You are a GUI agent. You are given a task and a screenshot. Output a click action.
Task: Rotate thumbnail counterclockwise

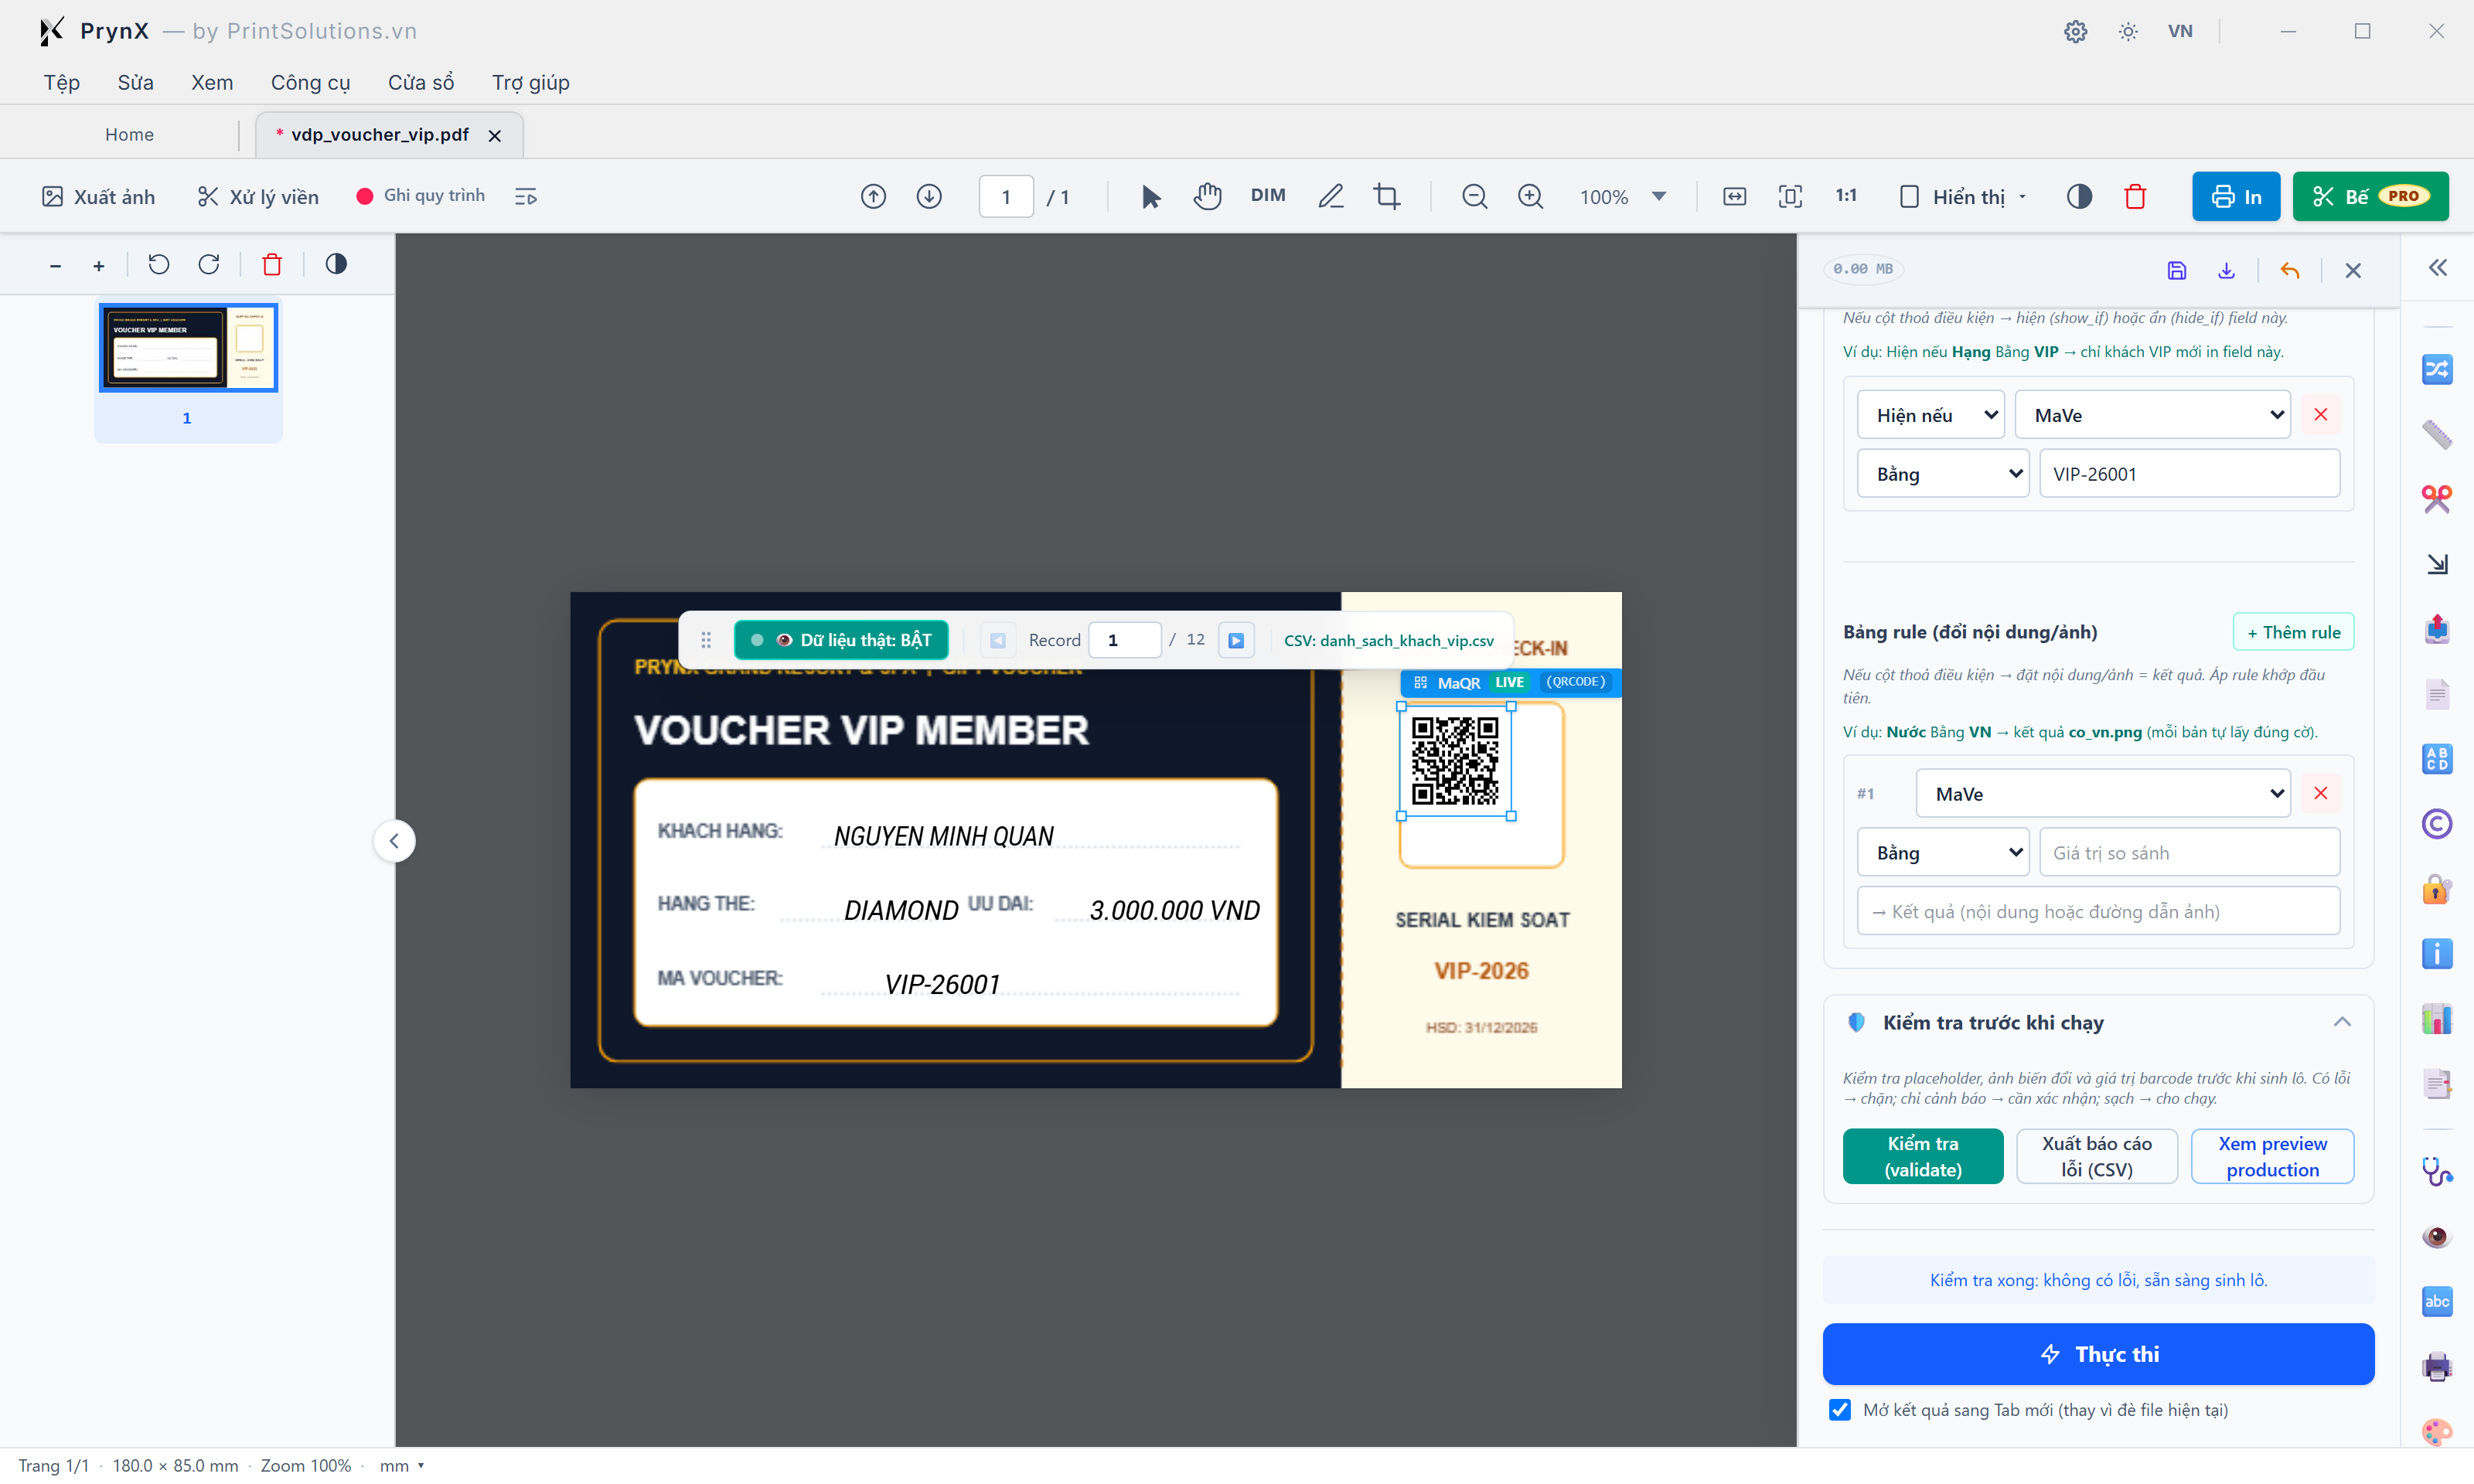(159, 265)
